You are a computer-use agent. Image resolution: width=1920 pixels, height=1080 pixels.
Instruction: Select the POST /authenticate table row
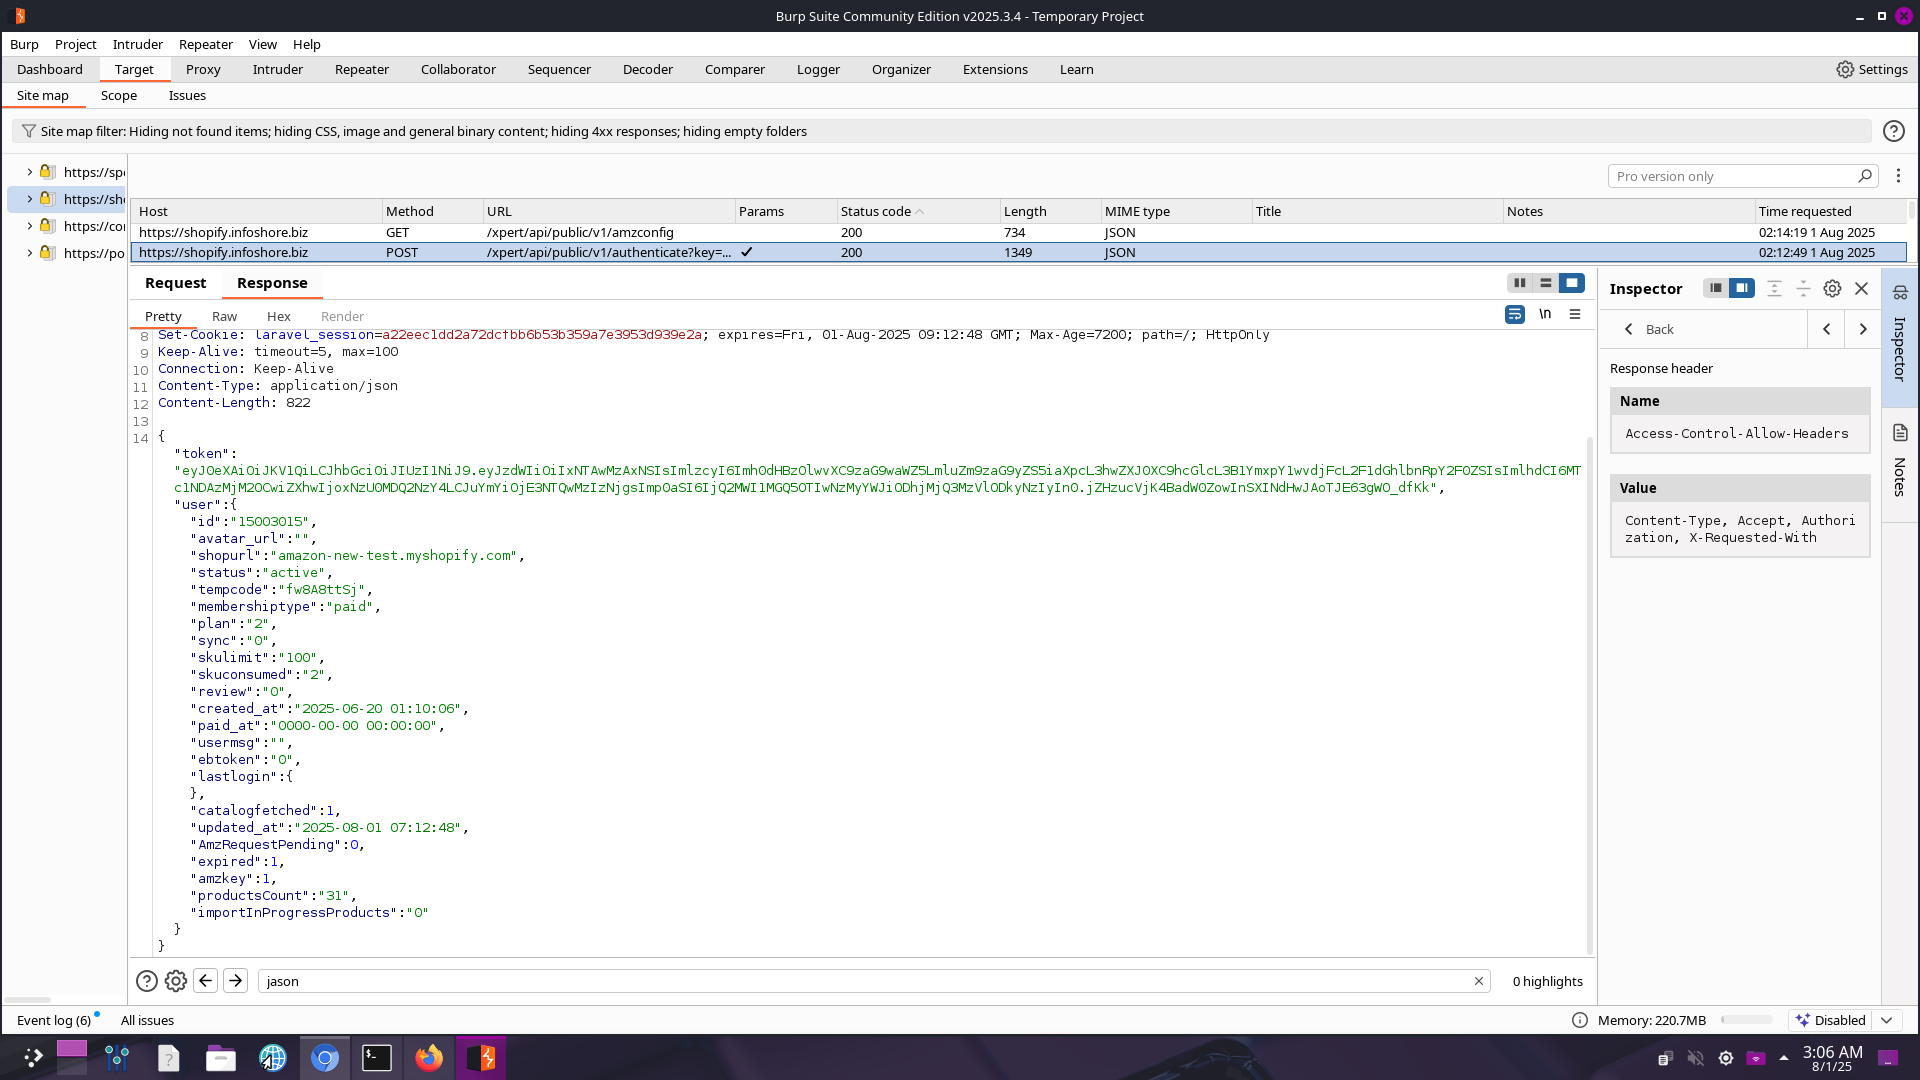pos(1018,252)
